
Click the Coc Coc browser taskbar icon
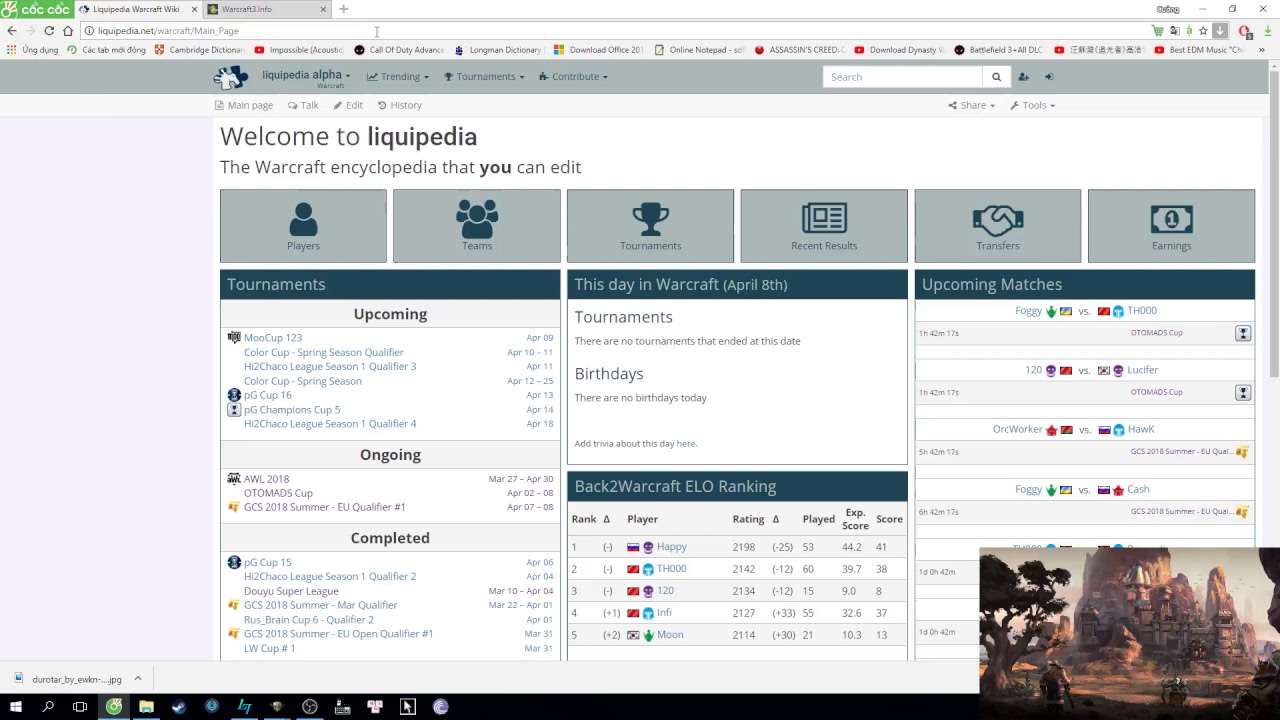click(114, 707)
